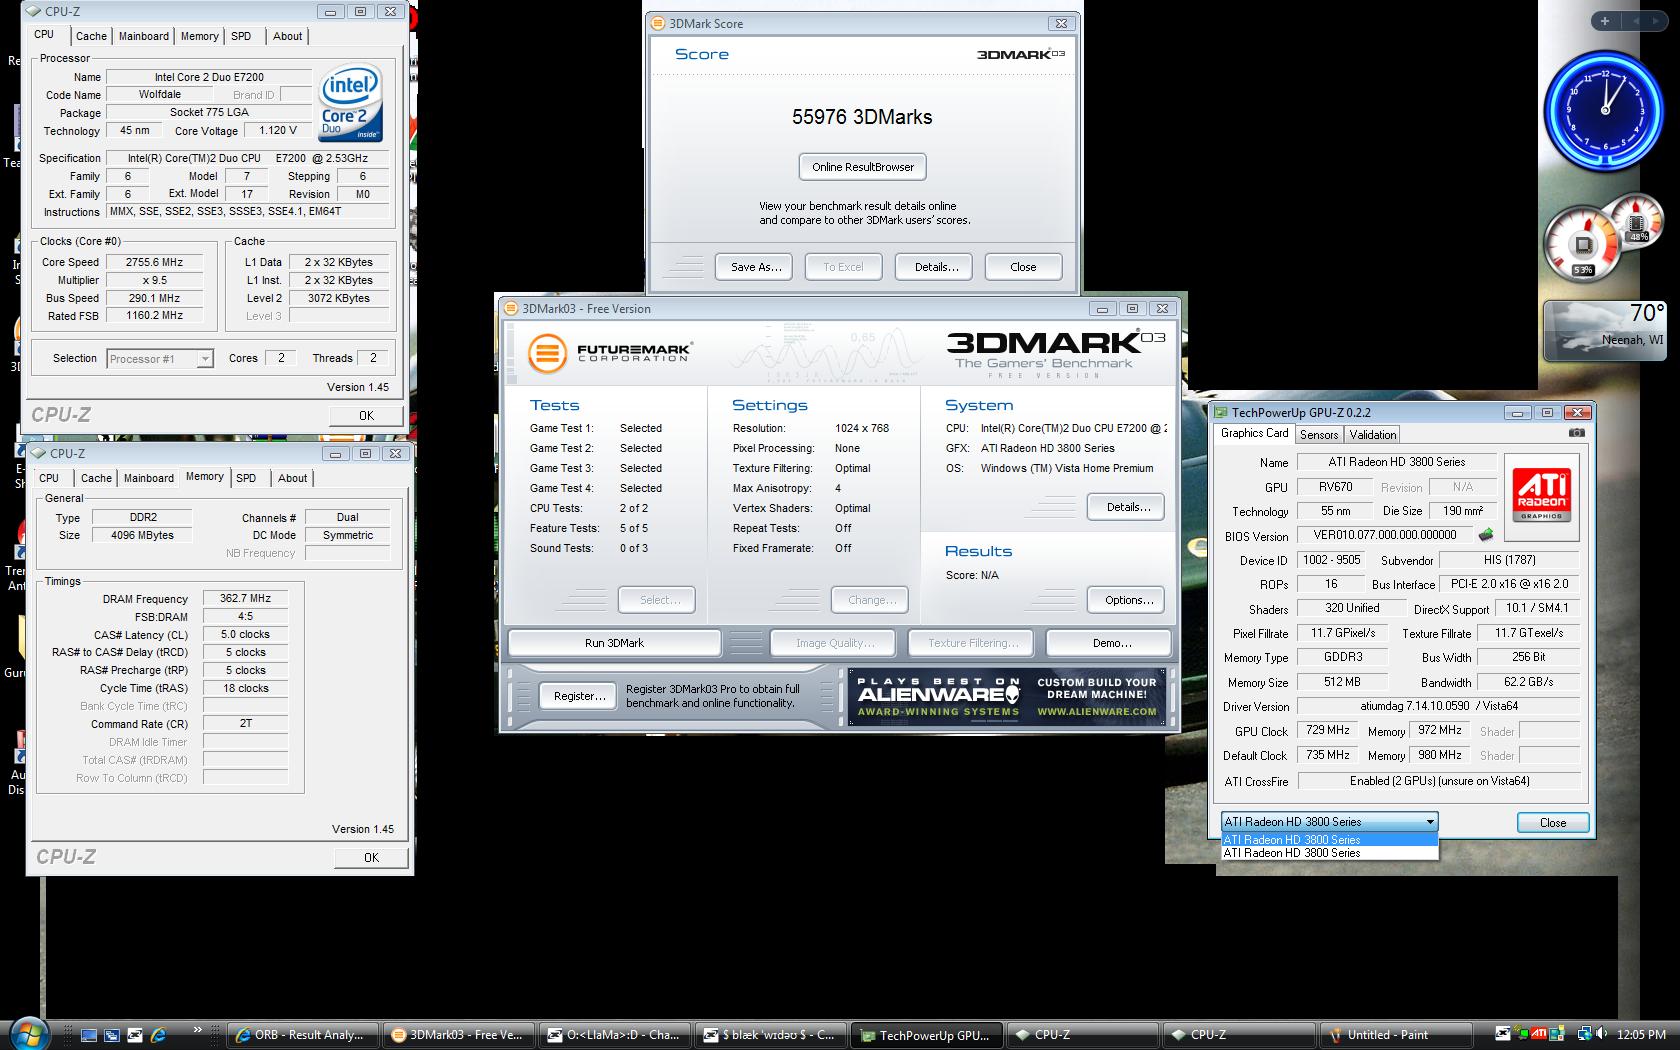Click the DRAM Frequency 362.7 MHz field
Screen dimensions: 1680x1050
coord(245,598)
